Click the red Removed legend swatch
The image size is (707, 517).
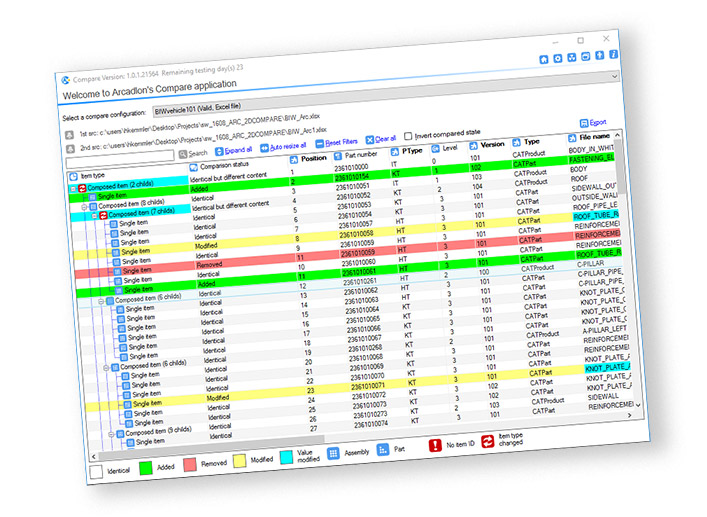[190, 465]
